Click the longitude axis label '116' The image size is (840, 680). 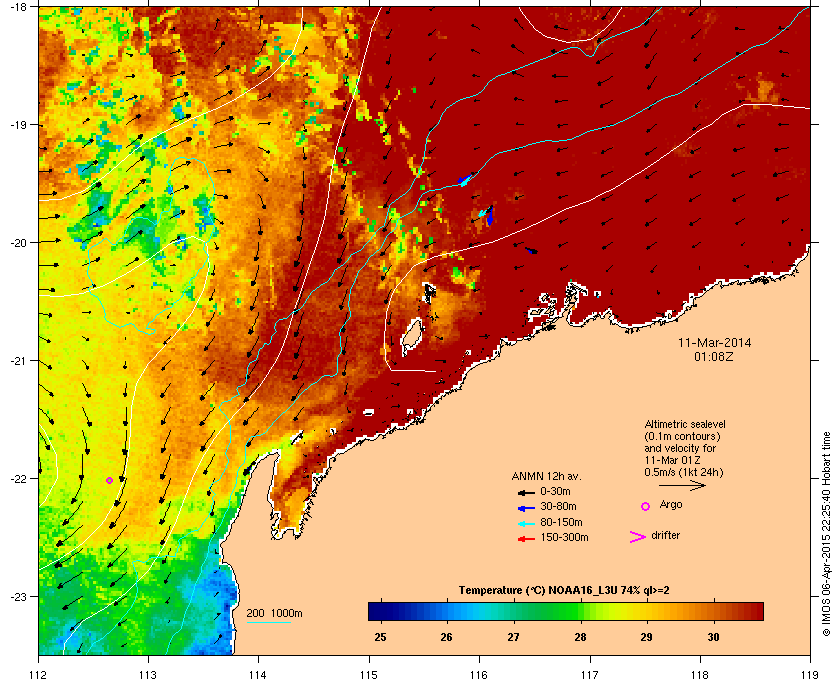(x=479, y=675)
